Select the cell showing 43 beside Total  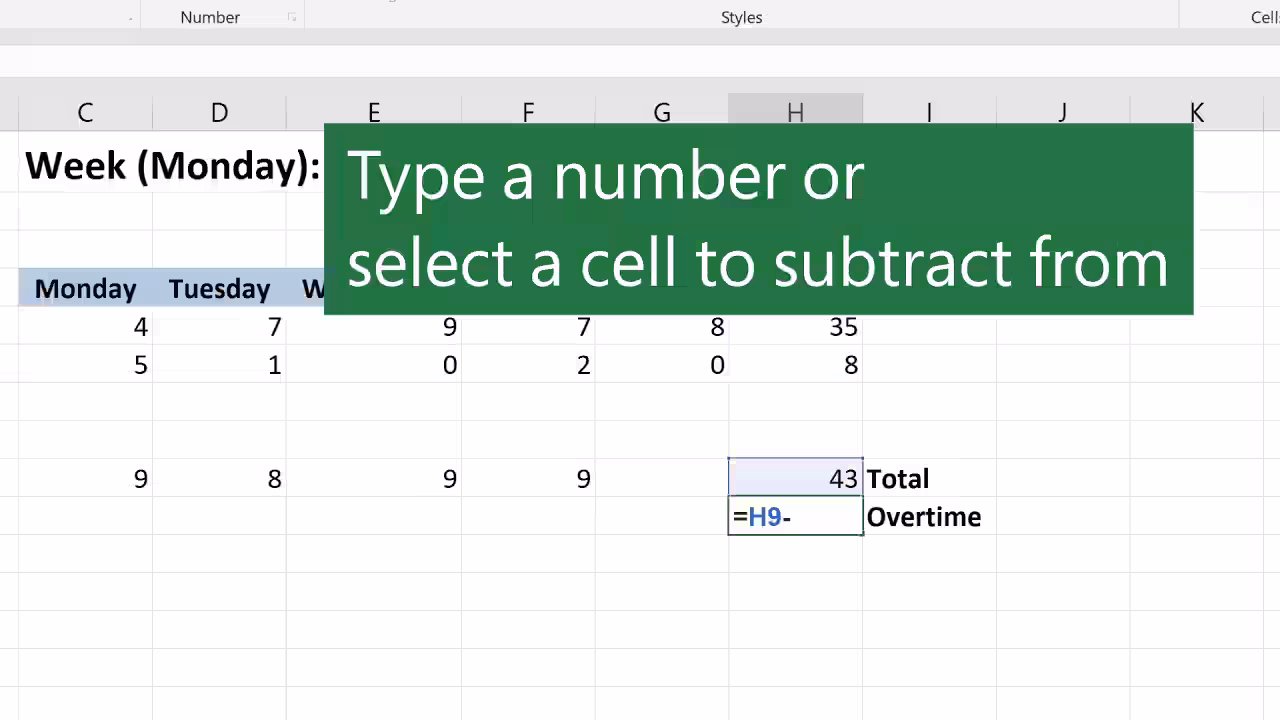(x=795, y=479)
